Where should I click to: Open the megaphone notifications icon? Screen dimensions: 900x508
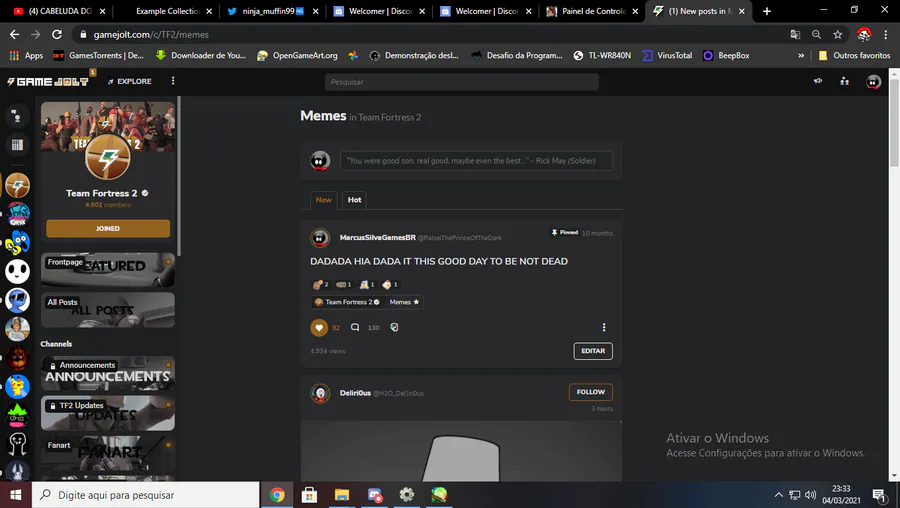pos(818,82)
